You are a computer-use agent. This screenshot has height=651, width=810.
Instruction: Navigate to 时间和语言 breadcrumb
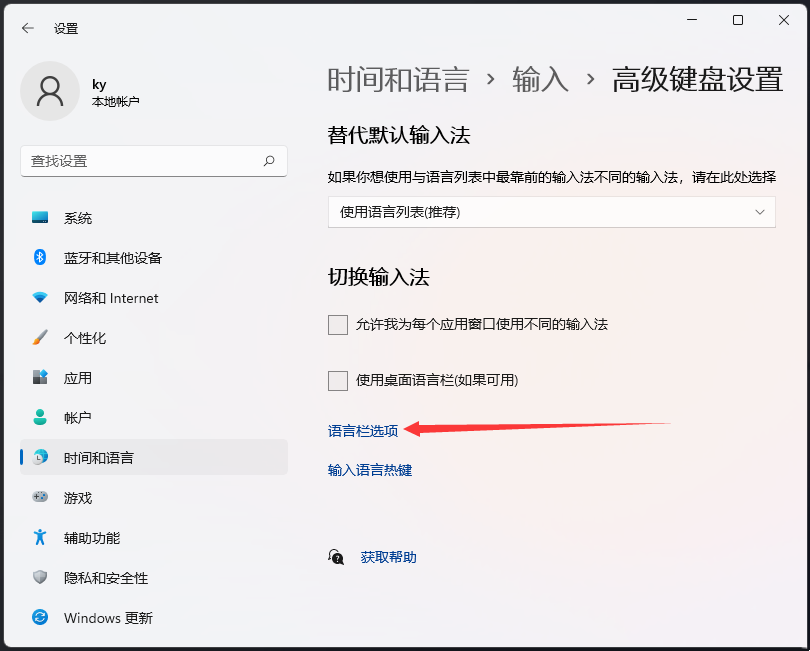tap(398, 80)
